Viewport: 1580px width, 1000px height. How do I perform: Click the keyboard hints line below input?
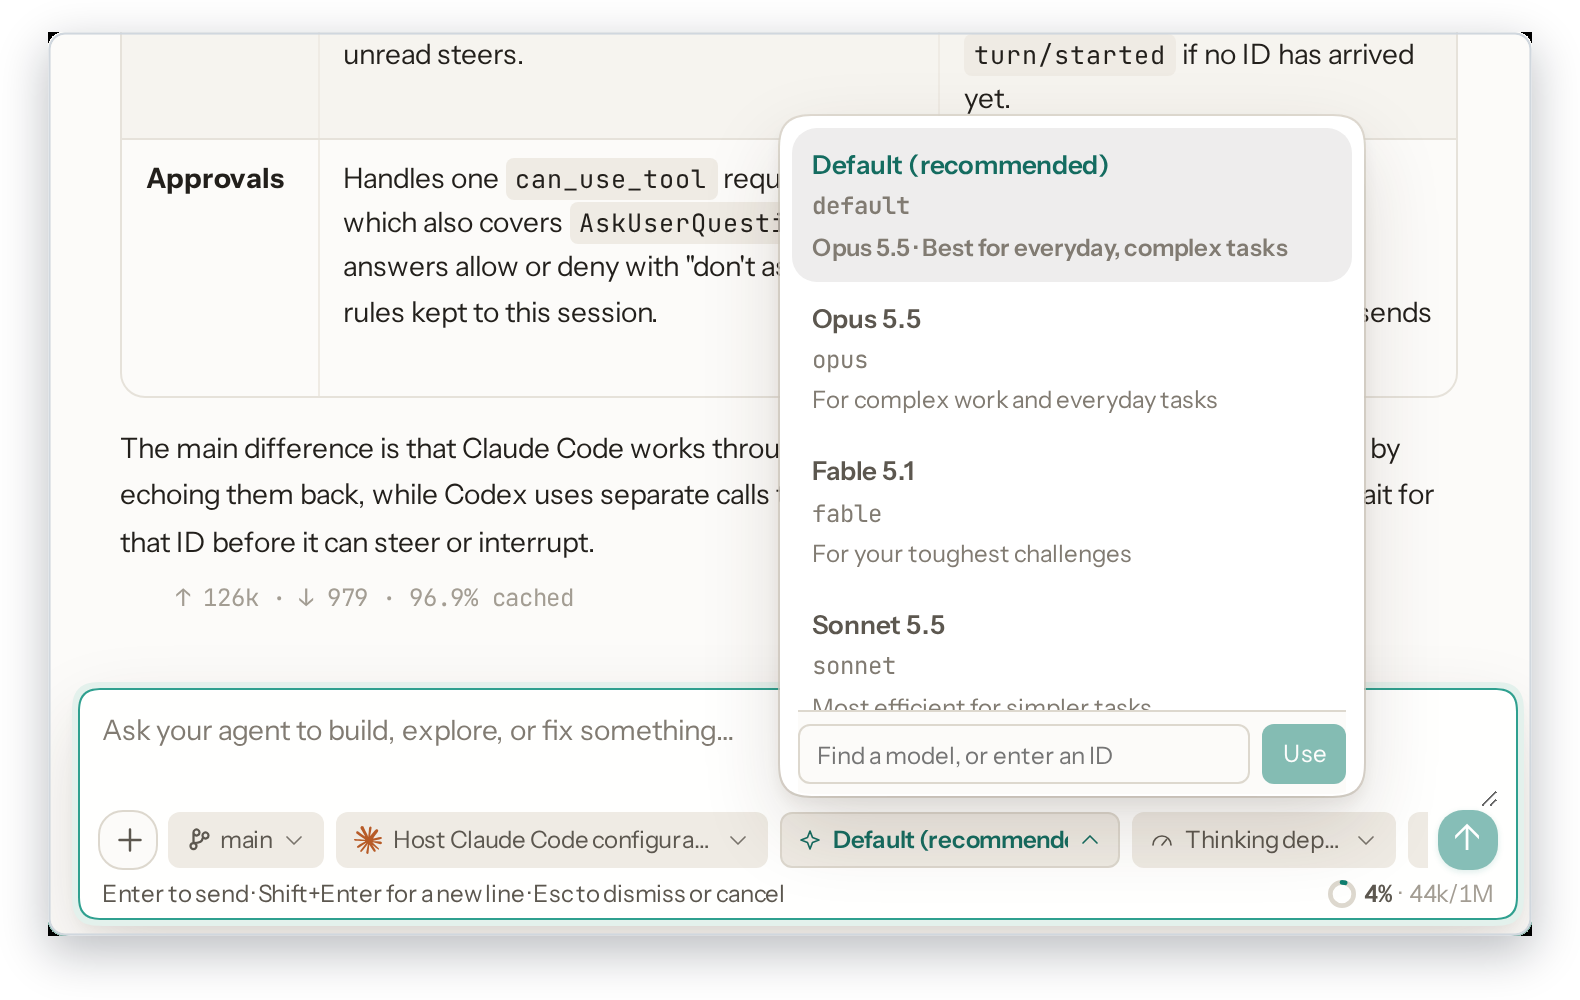[443, 894]
